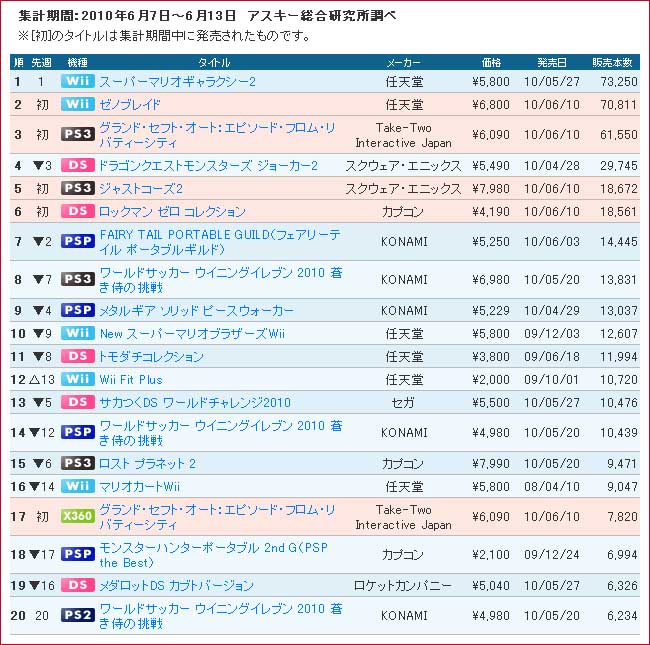Click the Wii icon beside New スーパーマリオブラザーズWii
This screenshot has width=650, height=645.
78,333
